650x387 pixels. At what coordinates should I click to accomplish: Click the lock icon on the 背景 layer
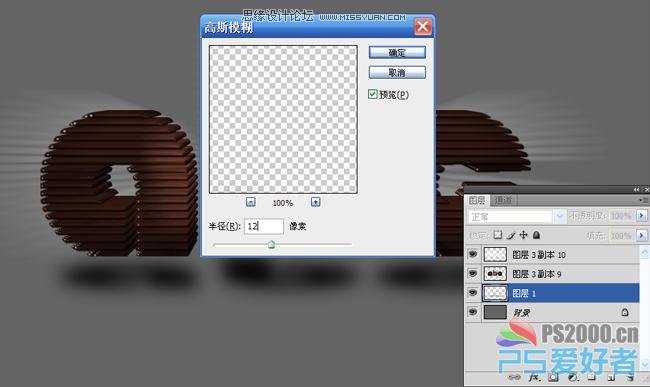click(625, 312)
